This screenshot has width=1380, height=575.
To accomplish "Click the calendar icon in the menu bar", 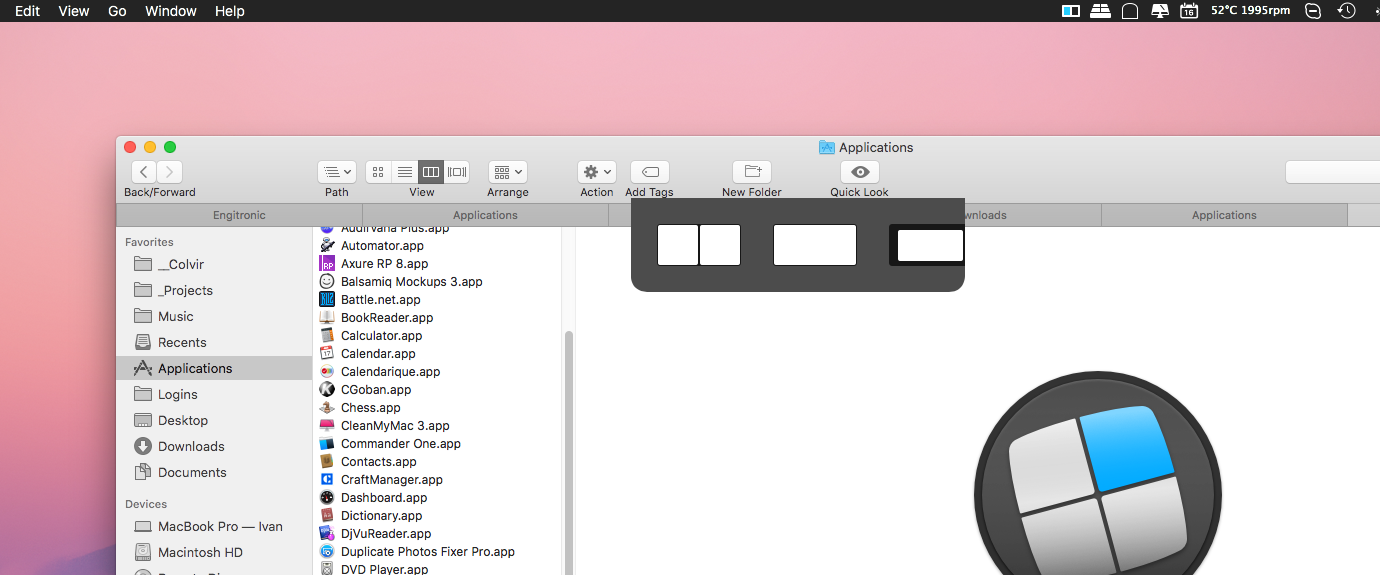I will coord(1189,11).
